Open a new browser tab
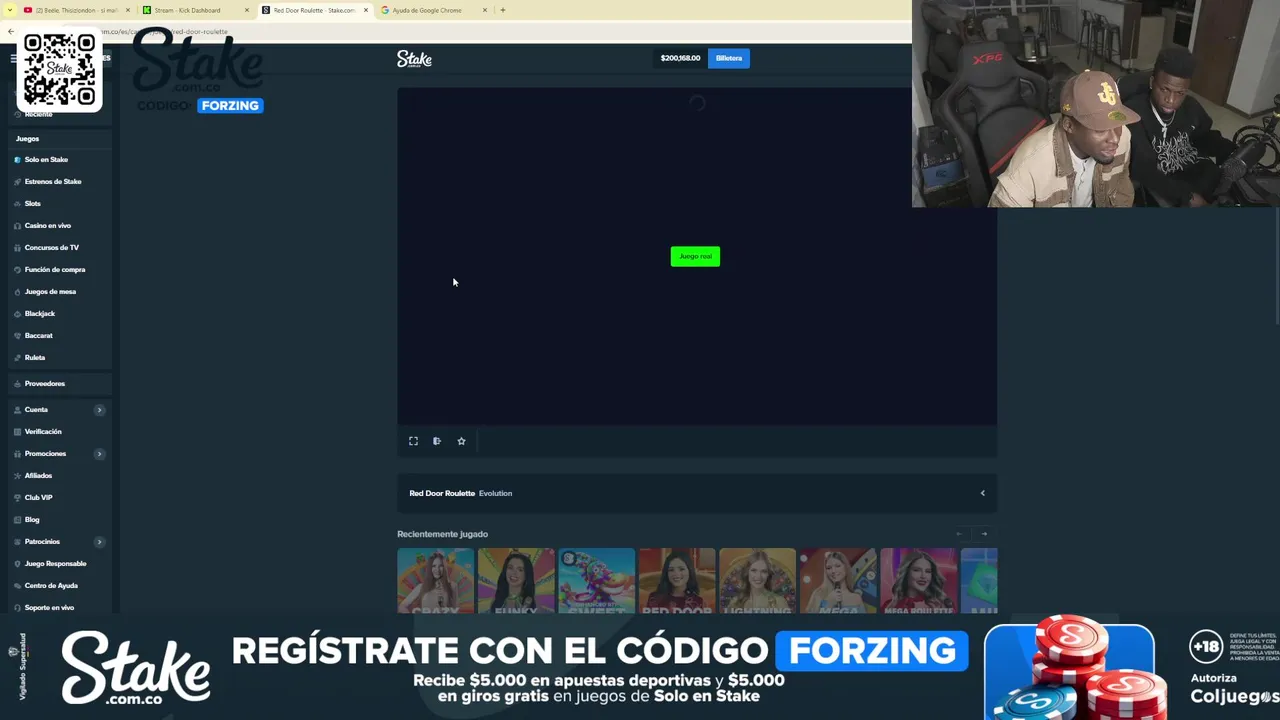This screenshot has width=1280, height=720. click(x=502, y=10)
